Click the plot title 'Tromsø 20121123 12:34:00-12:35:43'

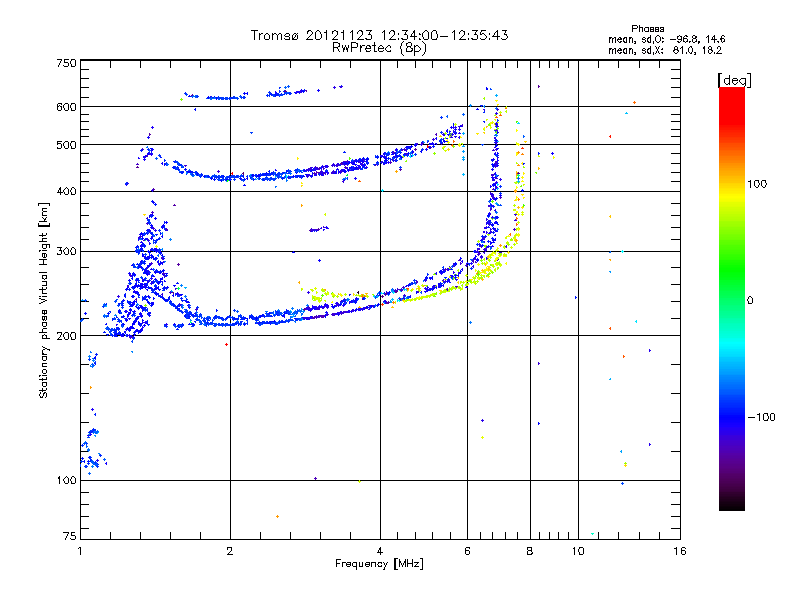(x=379, y=35)
